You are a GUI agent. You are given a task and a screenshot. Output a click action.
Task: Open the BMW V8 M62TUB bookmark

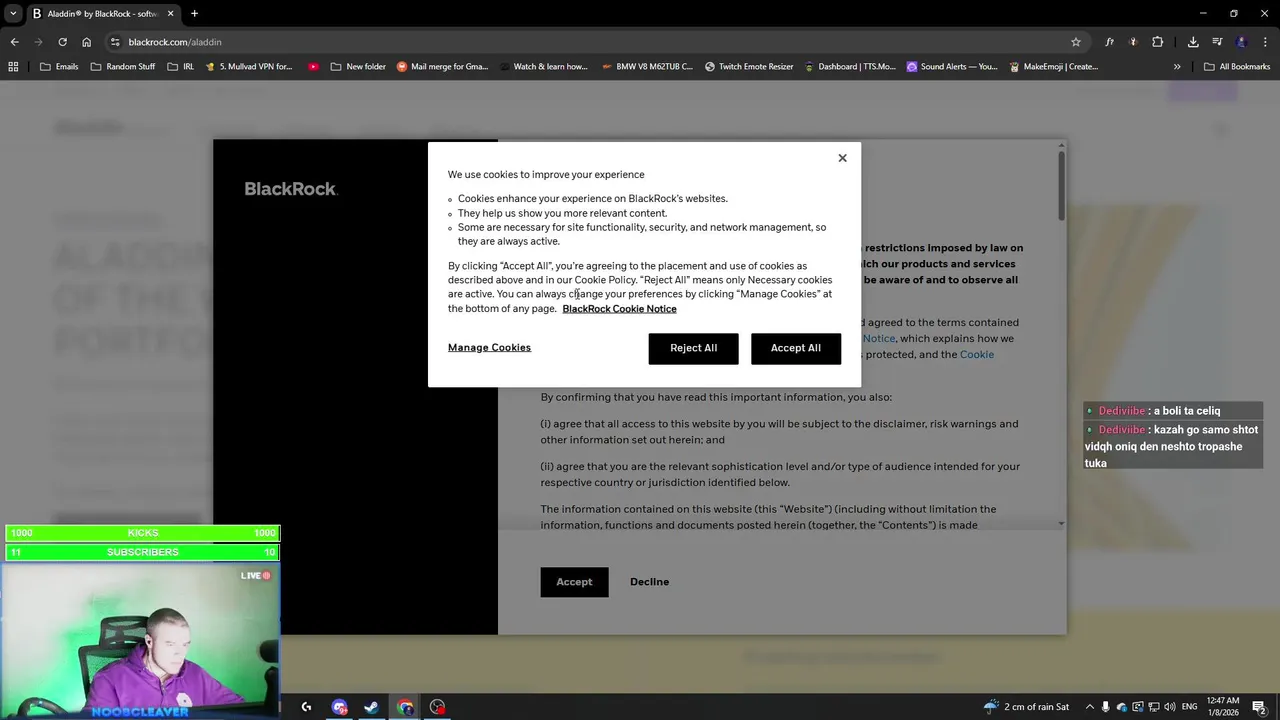(647, 67)
